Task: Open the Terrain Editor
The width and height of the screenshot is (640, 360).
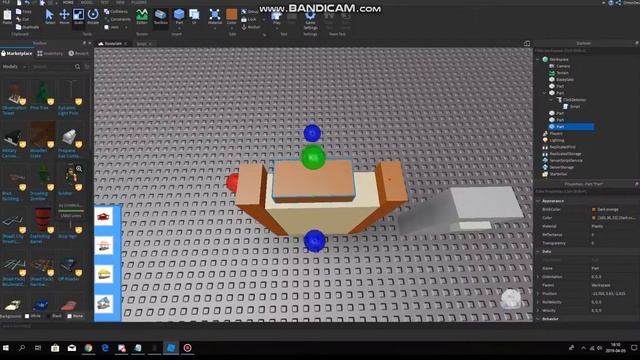Action: point(142,17)
